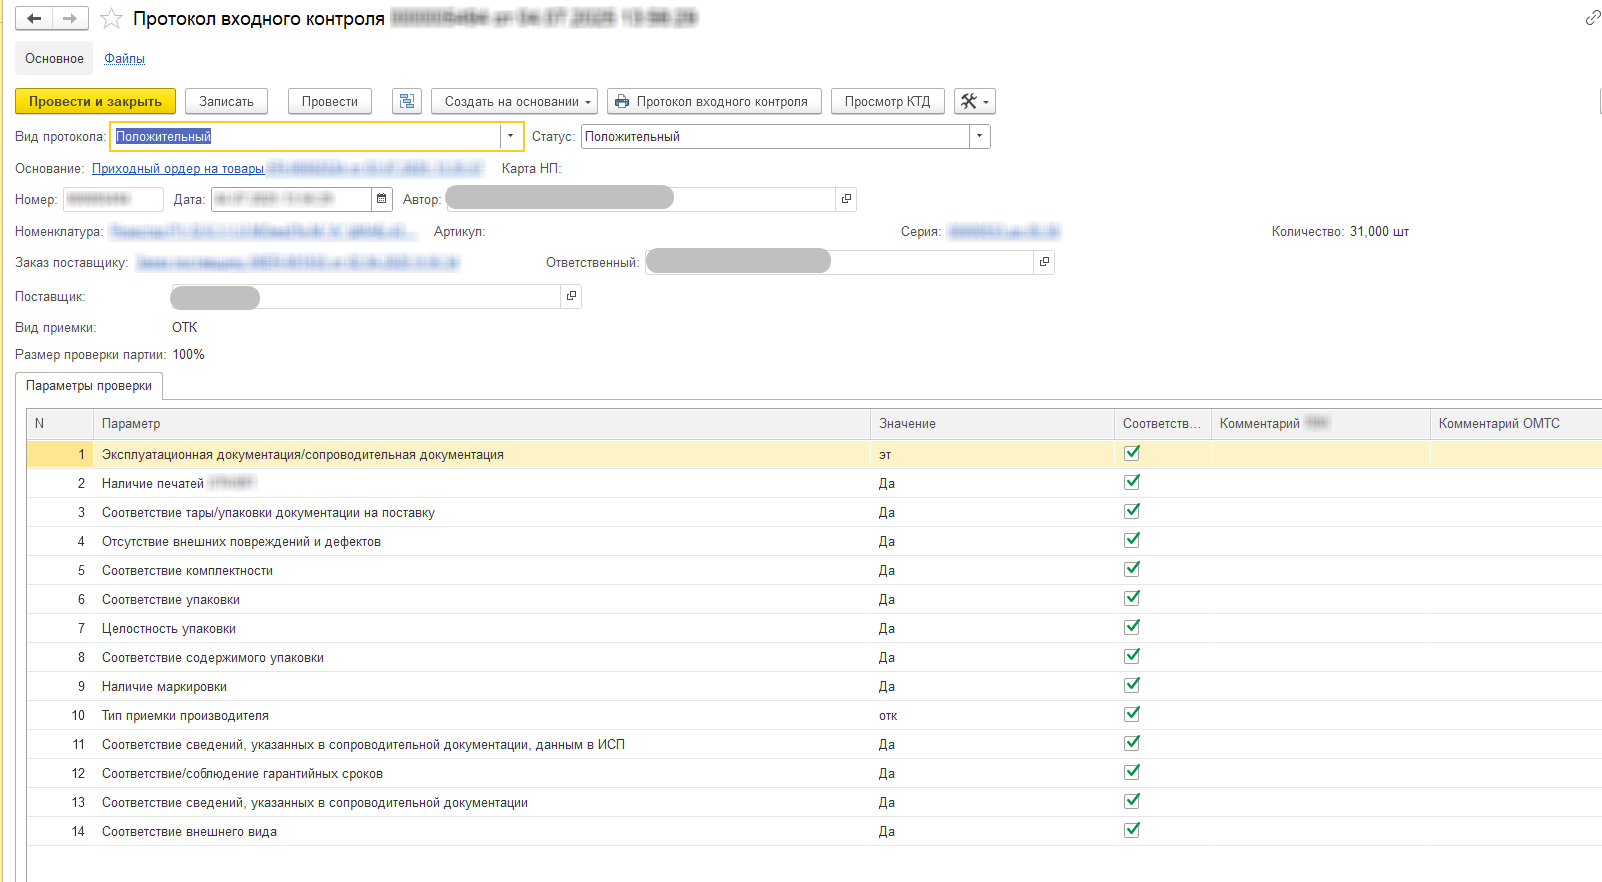Click into the Номер input field

pos(113,199)
